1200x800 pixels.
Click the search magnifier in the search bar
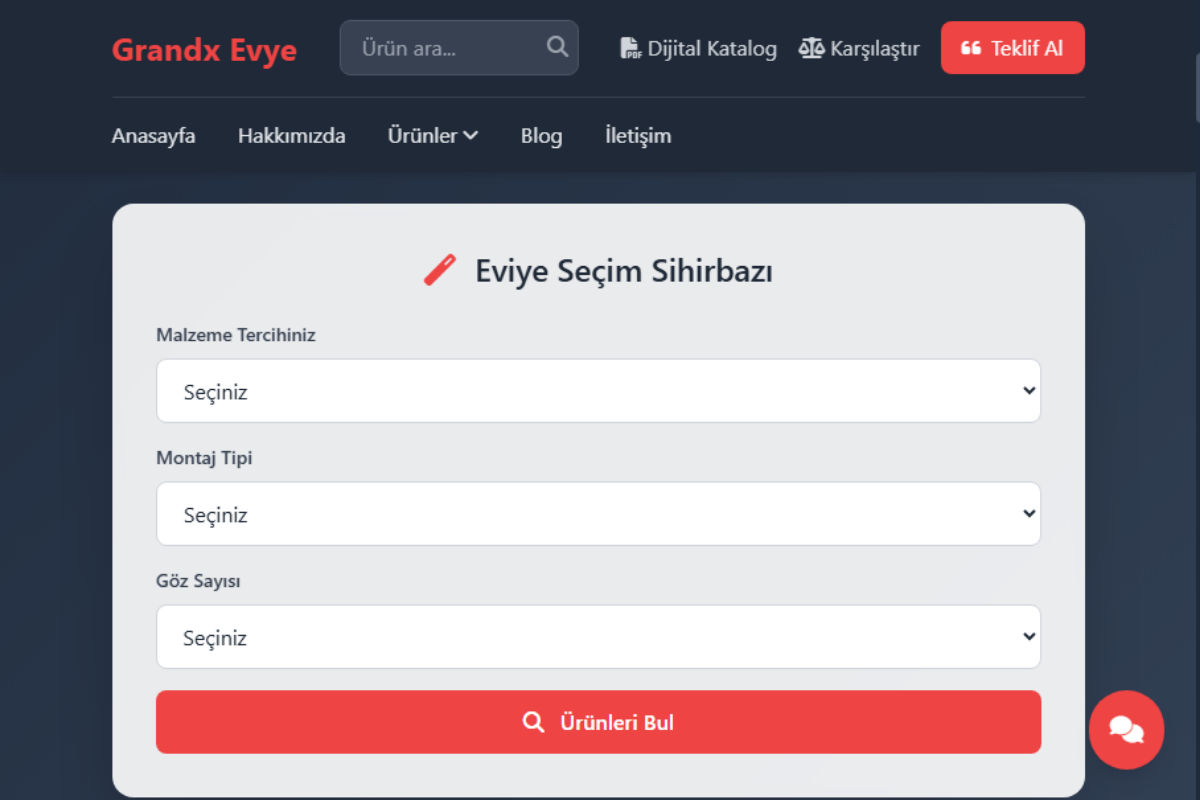click(556, 47)
